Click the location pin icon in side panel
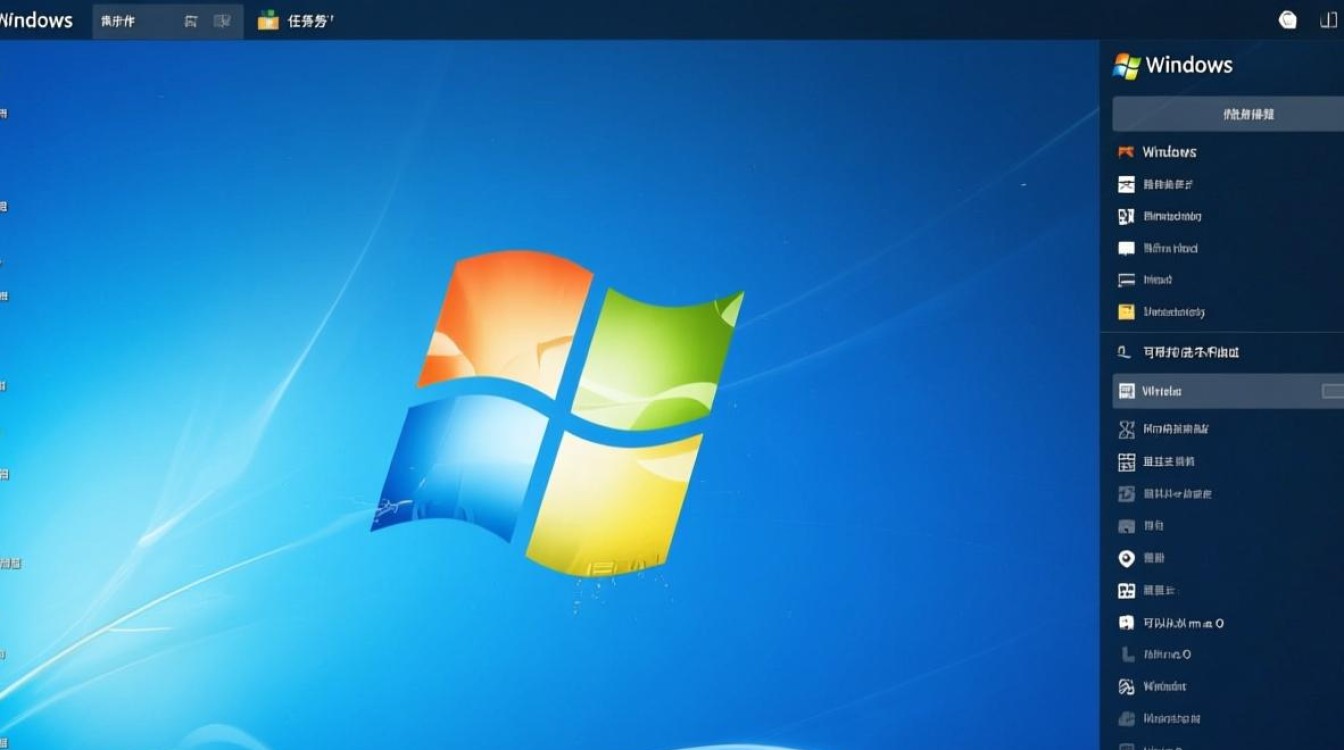 click(1126, 558)
